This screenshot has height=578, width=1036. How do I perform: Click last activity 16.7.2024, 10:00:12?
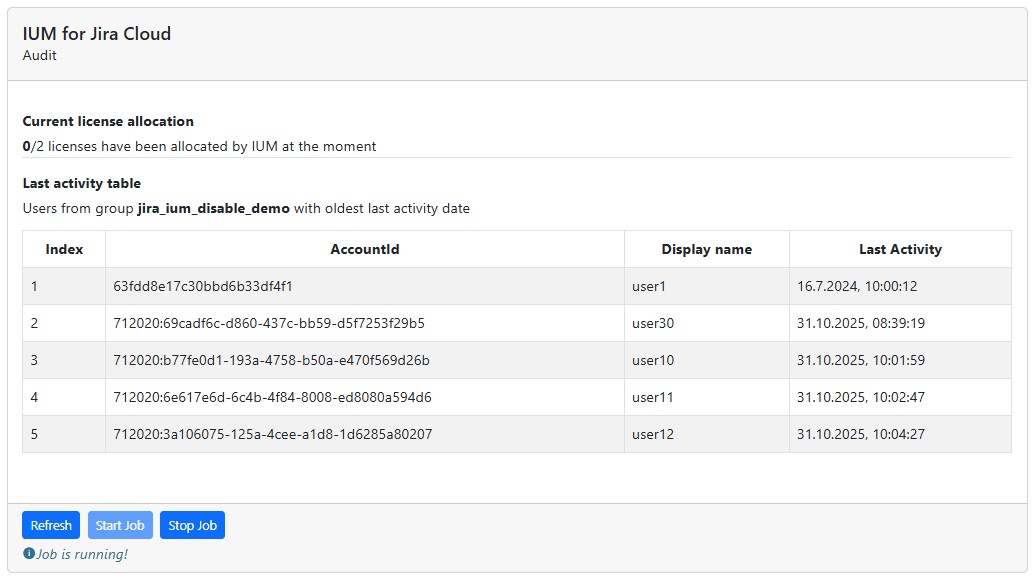click(856, 286)
